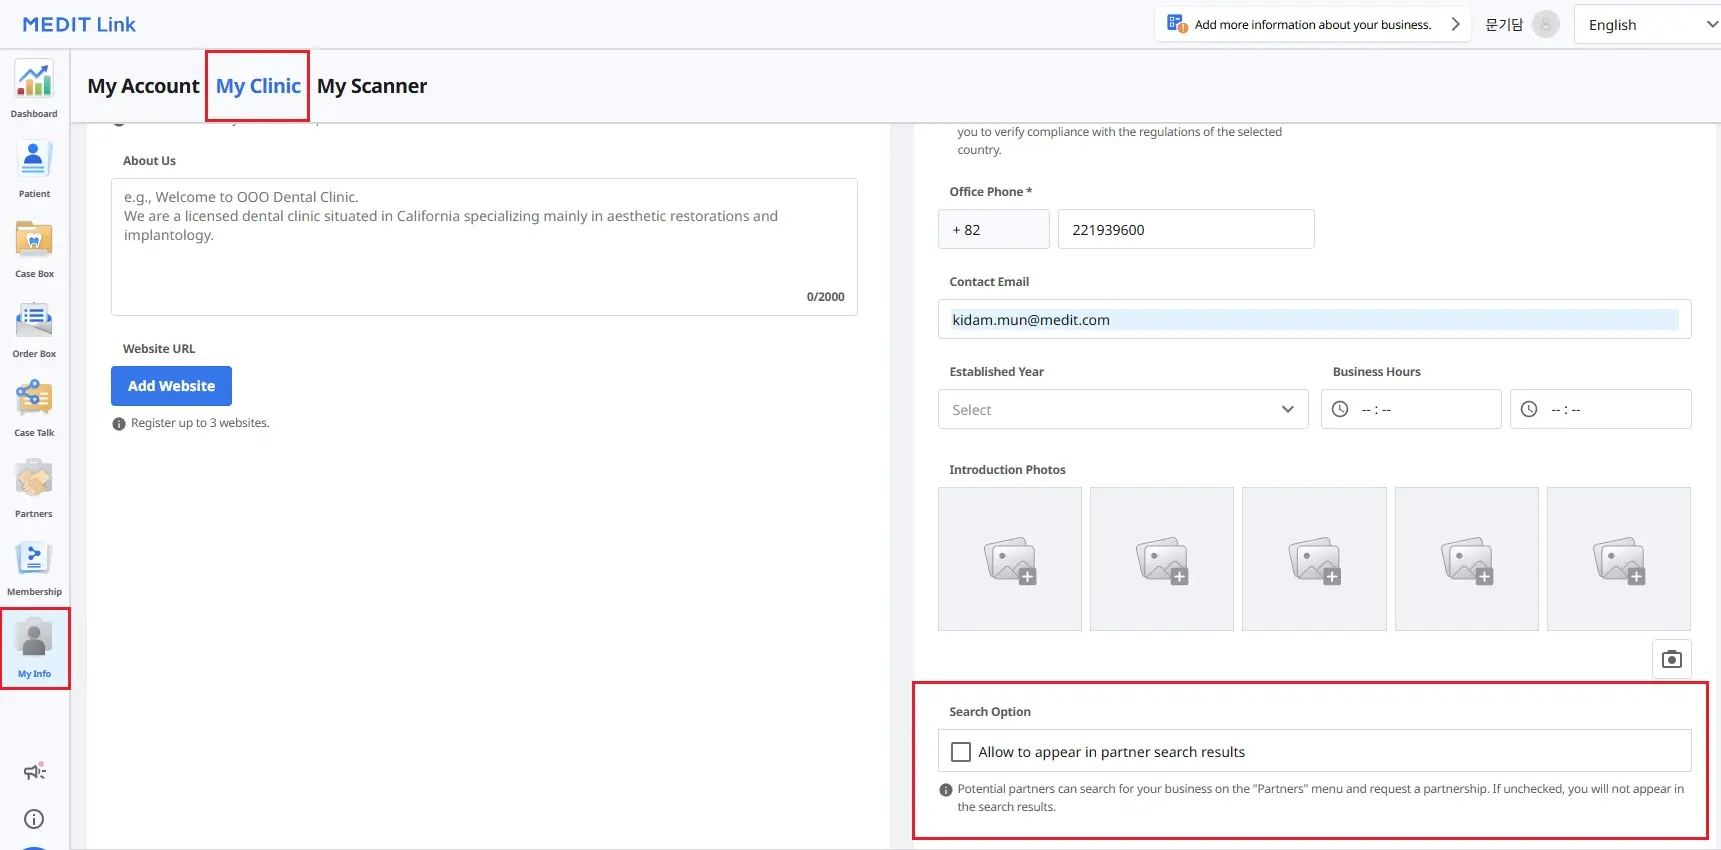This screenshot has width=1721, height=850.
Task: Click the Office Phone number field
Action: coord(1186,229)
